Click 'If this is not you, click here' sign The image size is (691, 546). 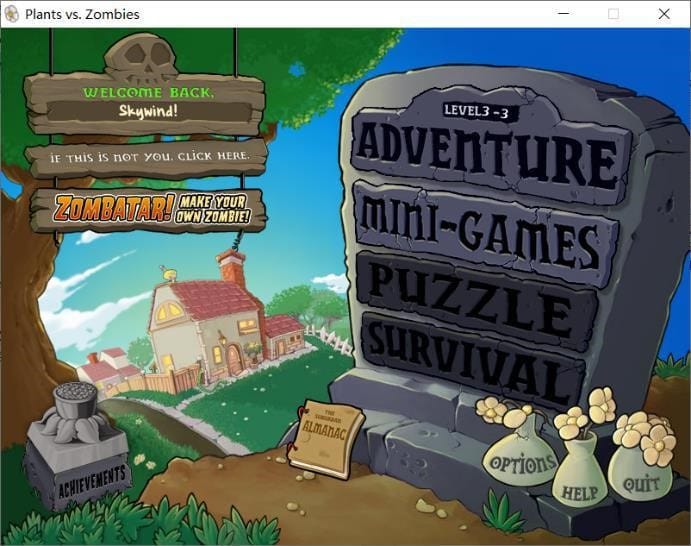pos(147,157)
